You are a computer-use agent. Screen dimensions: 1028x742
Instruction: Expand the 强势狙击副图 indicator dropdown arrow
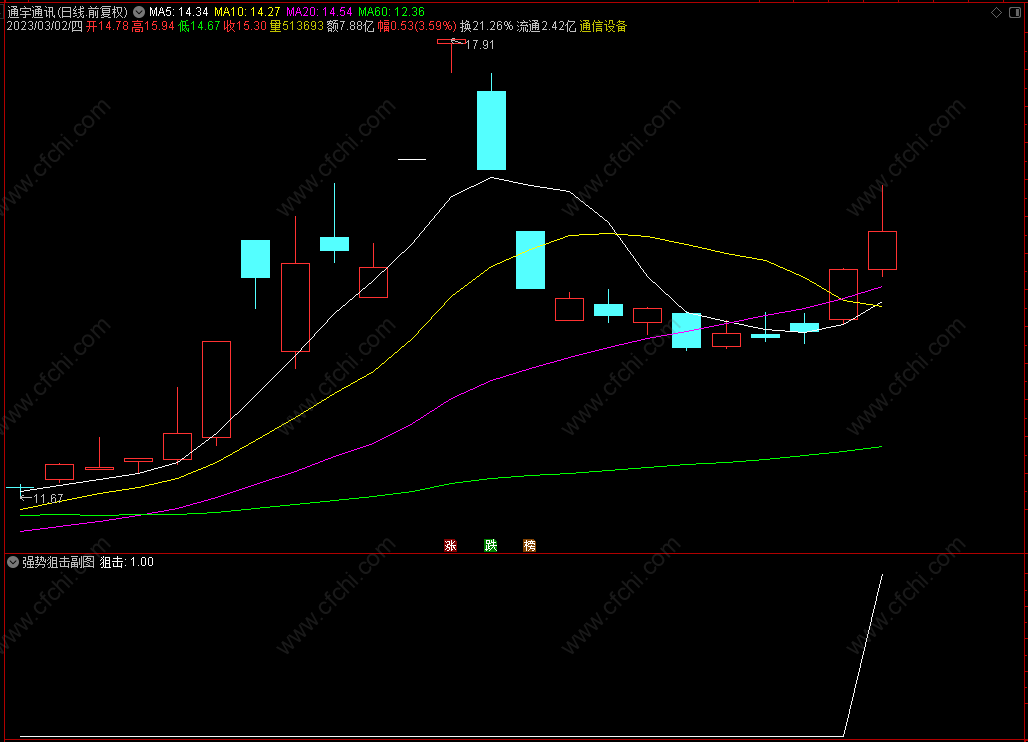(x=12, y=562)
